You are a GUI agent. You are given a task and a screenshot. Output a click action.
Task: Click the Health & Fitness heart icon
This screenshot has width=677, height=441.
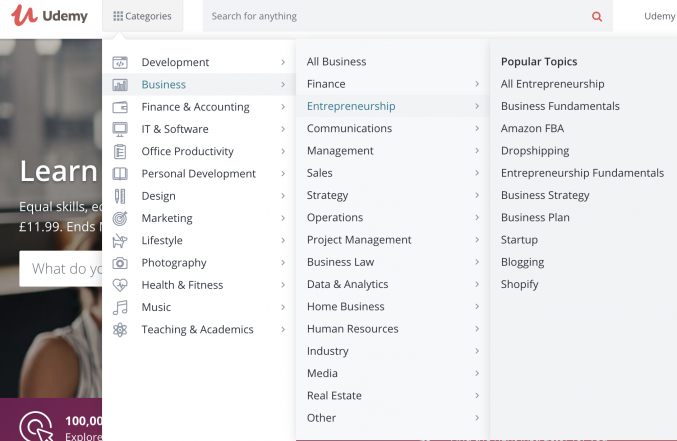(120, 285)
